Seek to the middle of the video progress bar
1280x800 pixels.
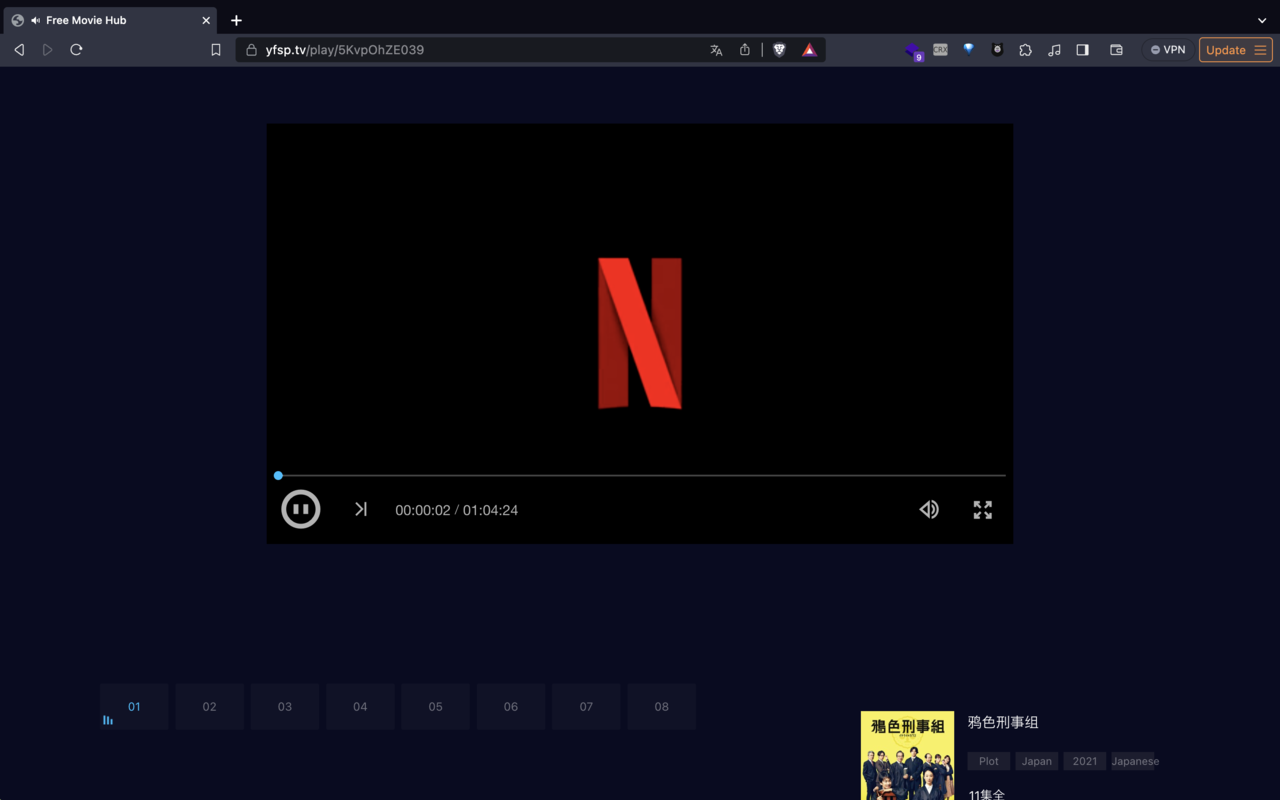point(640,475)
